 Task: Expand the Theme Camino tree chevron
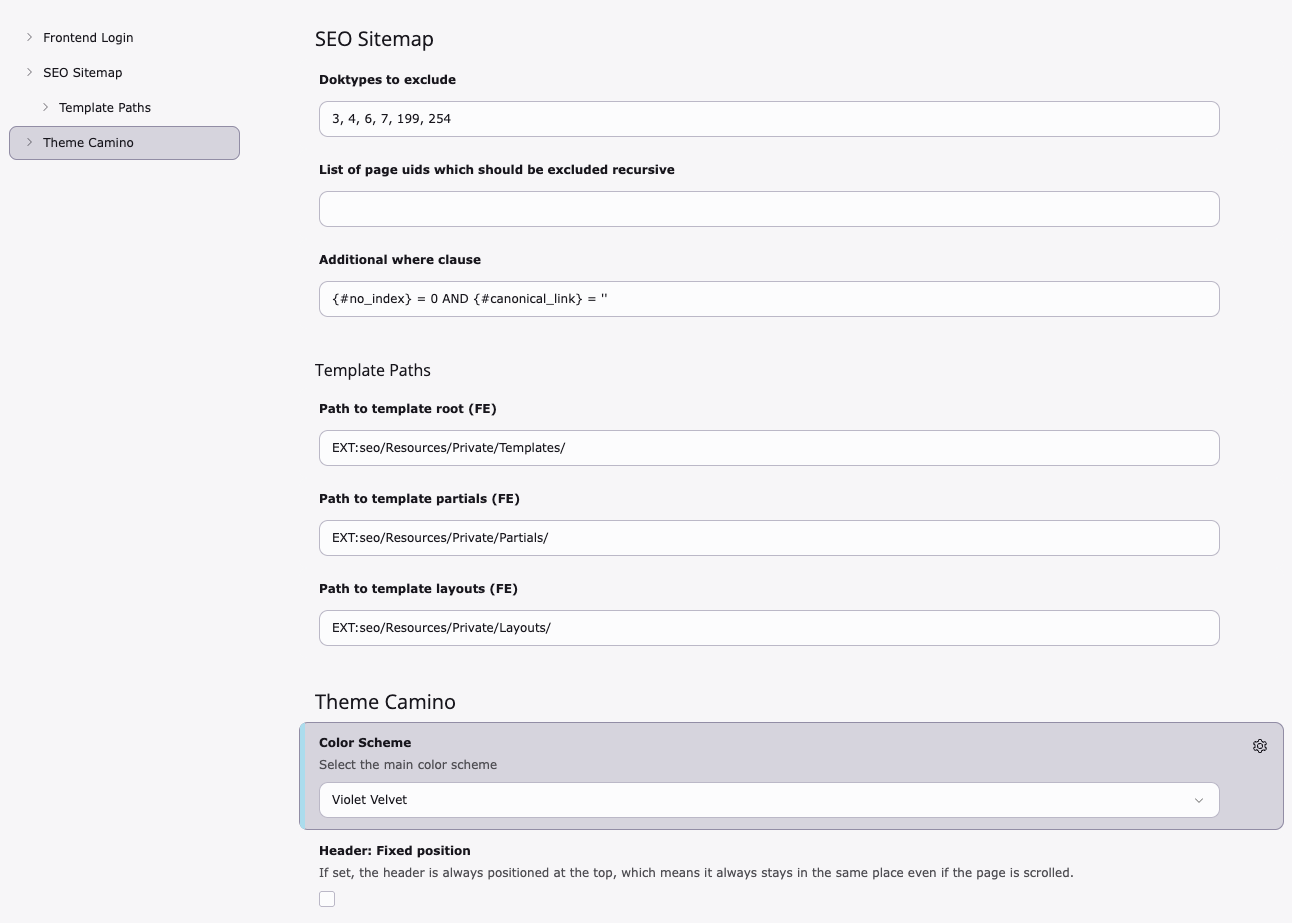(27, 142)
